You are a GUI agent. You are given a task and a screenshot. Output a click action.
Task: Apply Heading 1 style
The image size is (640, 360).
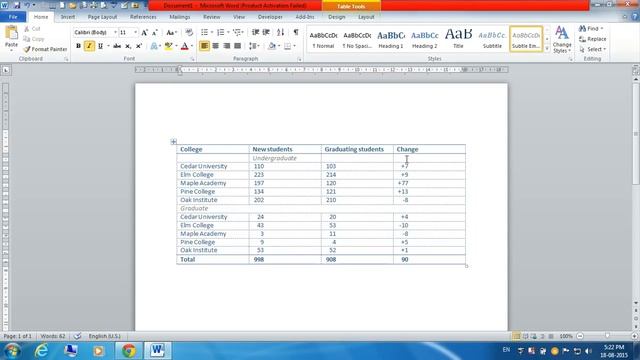pyautogui.click(x=391, y=39)
